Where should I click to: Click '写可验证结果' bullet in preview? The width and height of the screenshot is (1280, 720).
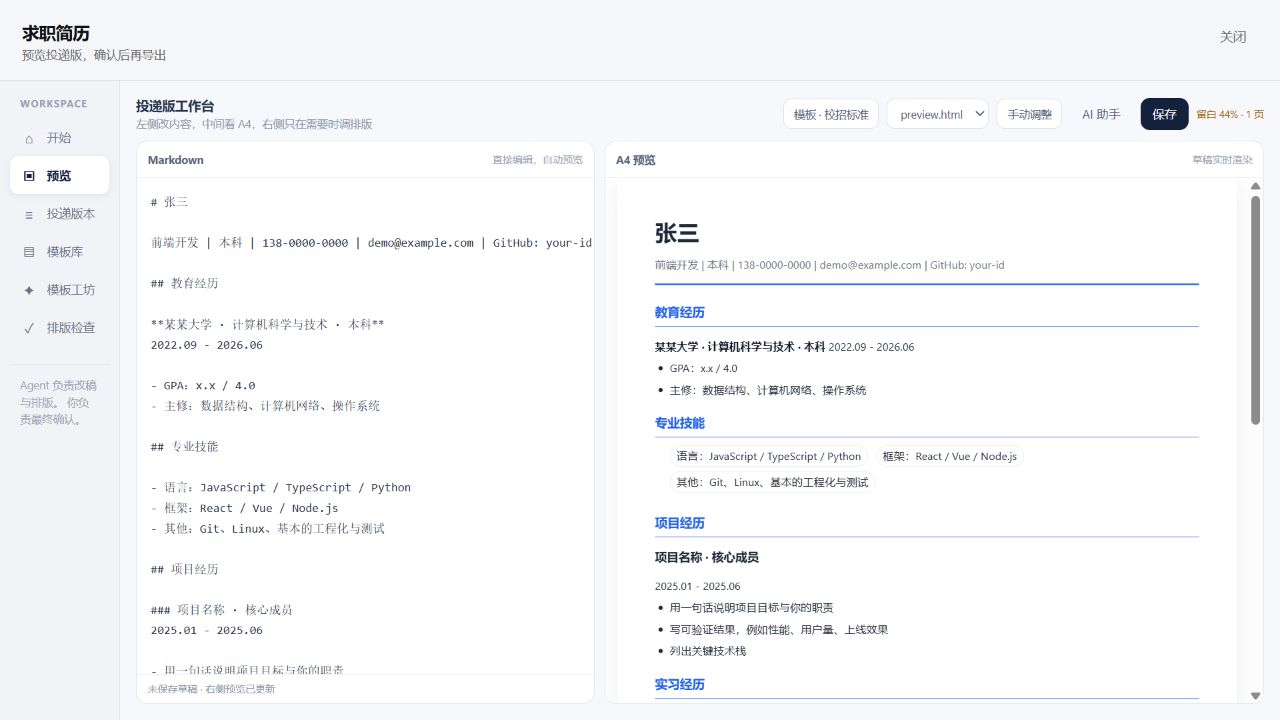click(x=779, y=630)
